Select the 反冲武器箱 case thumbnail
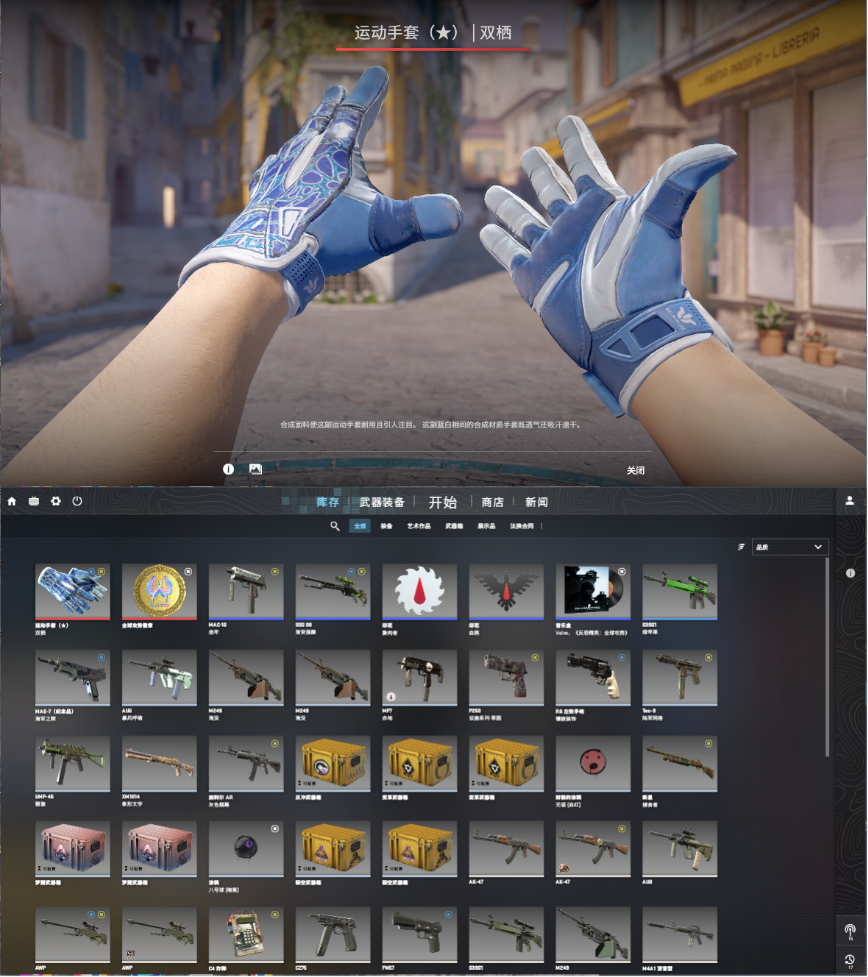 (x=333, y=763)
